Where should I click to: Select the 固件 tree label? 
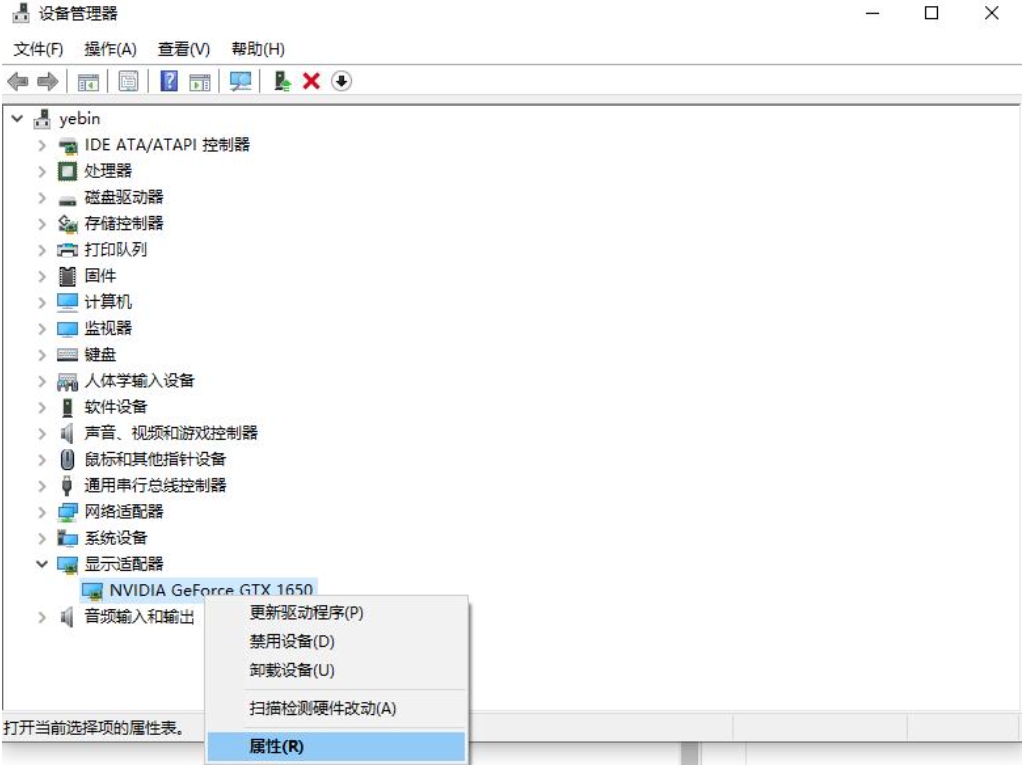coord(100,276)
